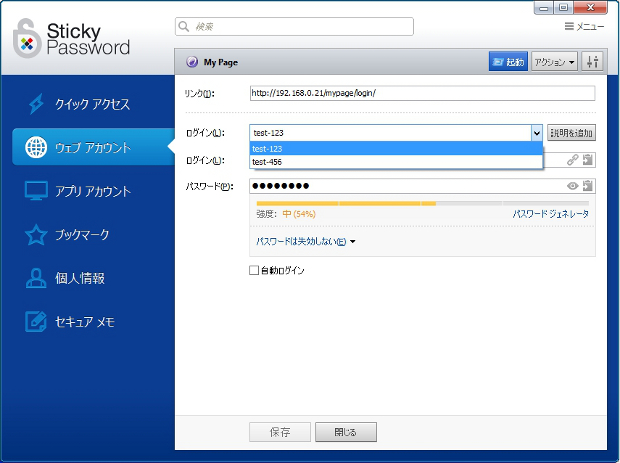The image size is (620, 463).
Task: Click the 保存 button
Action: click(x=280, y=432)
